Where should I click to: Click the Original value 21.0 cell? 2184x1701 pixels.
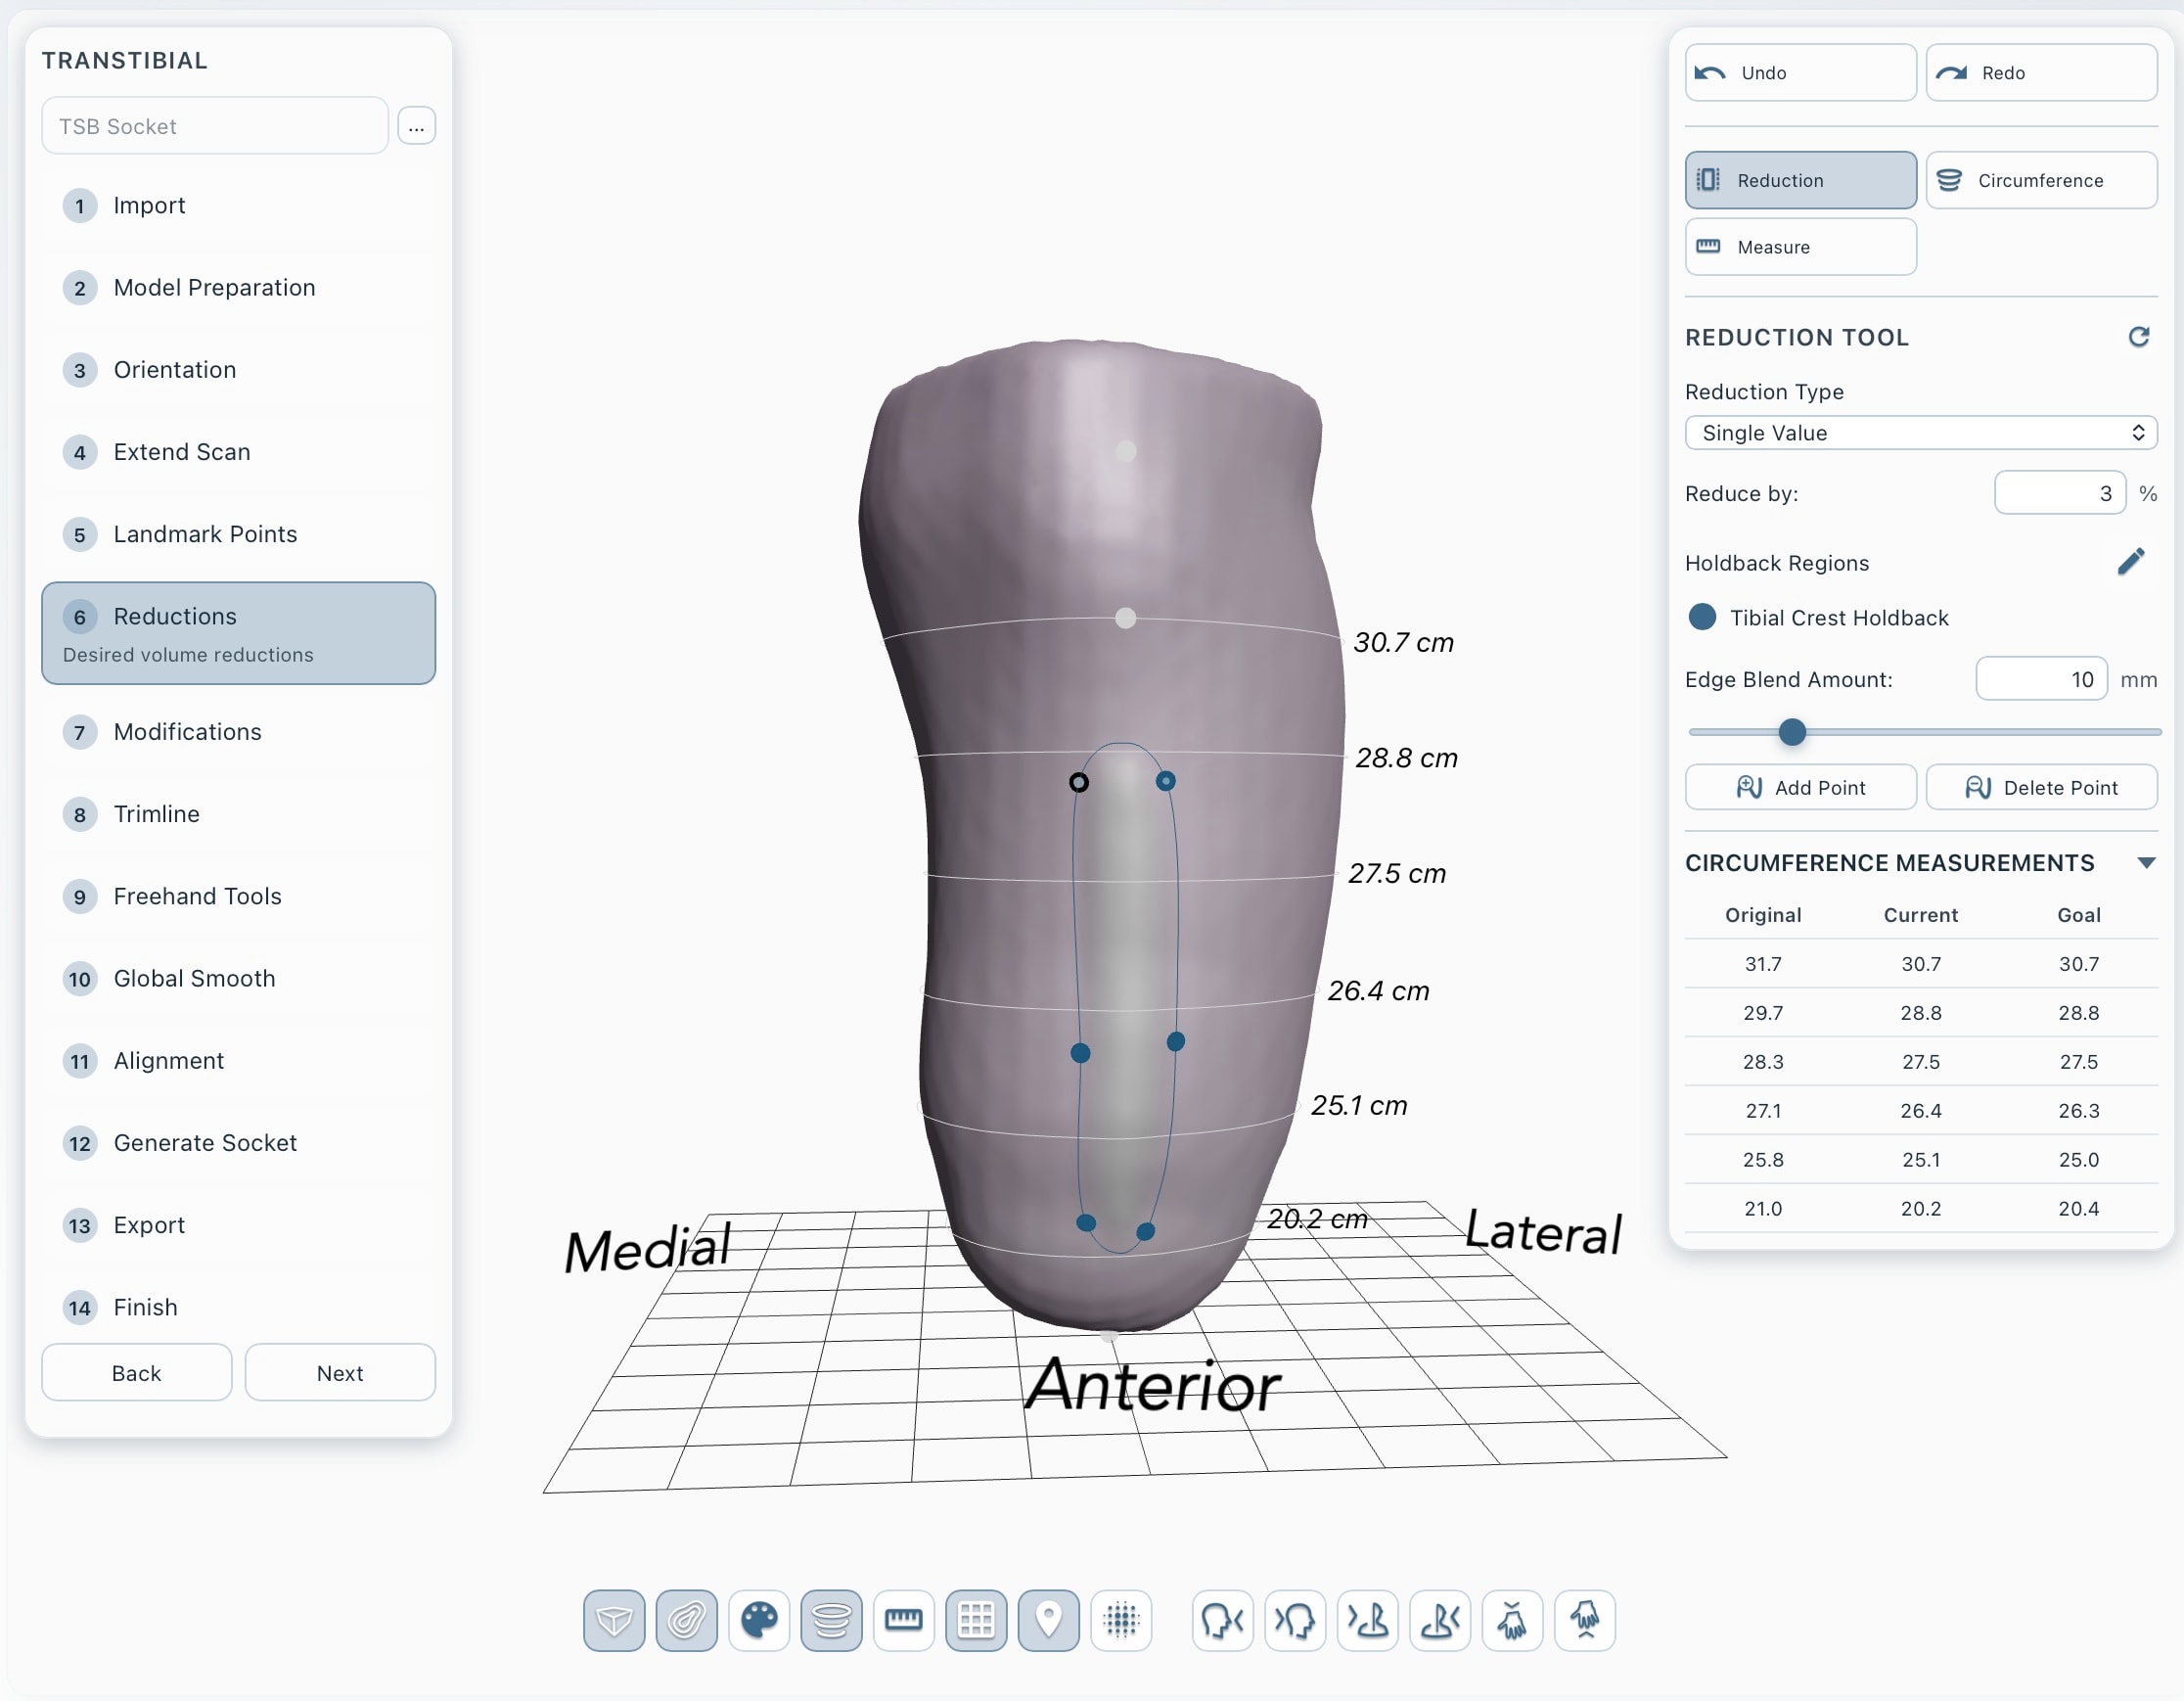click(1763, 1208)
